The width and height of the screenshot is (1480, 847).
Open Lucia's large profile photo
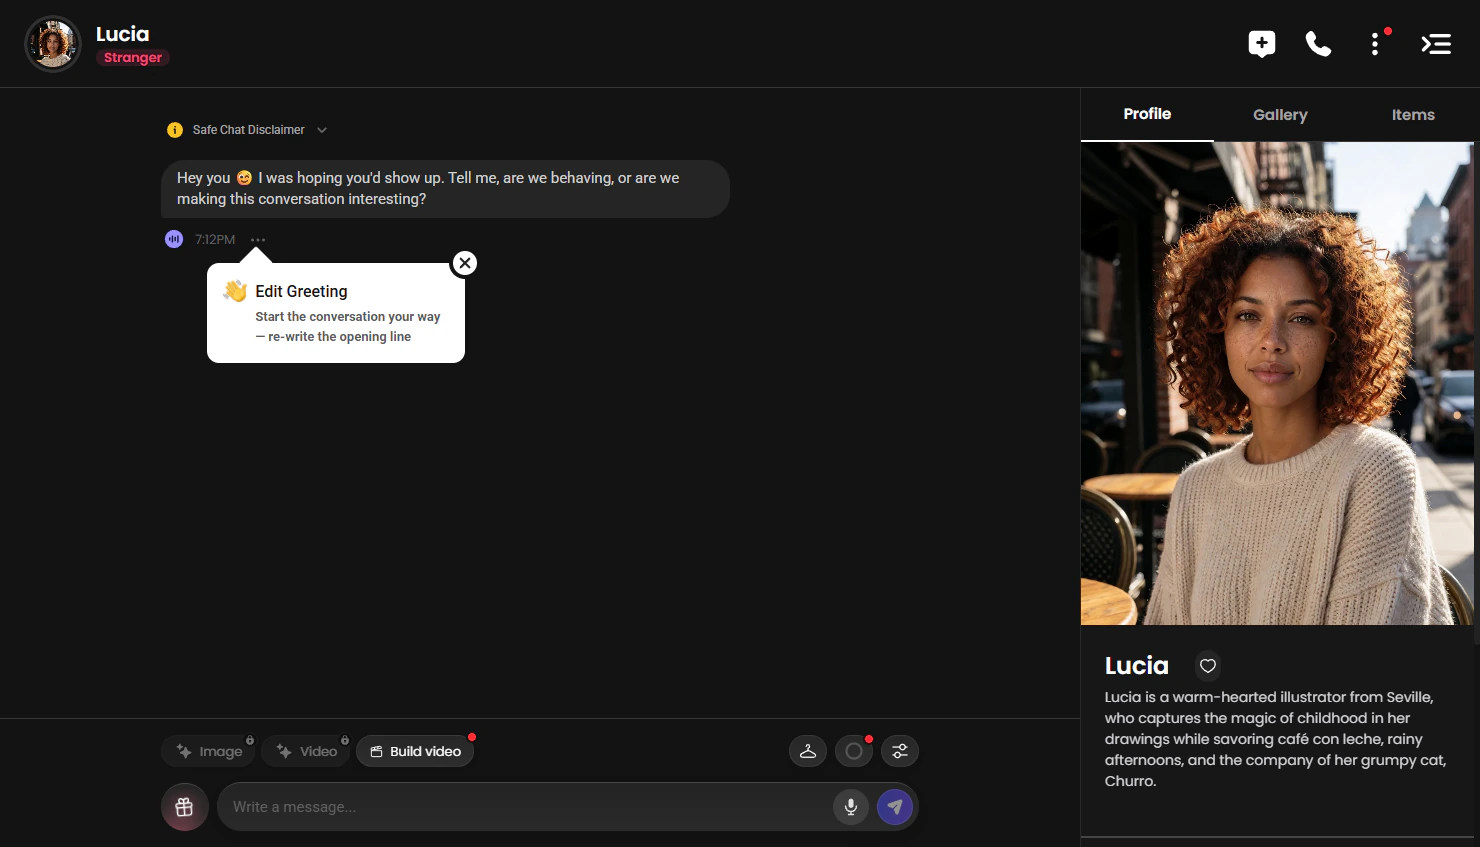tap(1277, 383)
